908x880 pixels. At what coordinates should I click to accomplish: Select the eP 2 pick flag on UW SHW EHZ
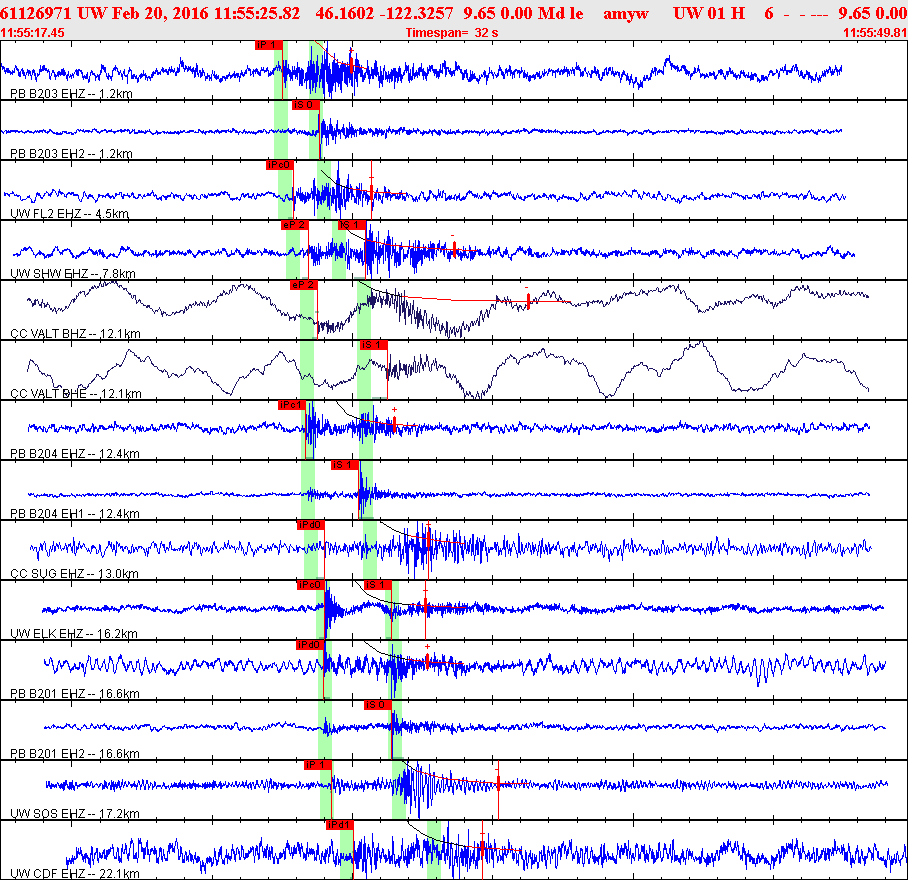pyautogui.click(x=295, y=225)
